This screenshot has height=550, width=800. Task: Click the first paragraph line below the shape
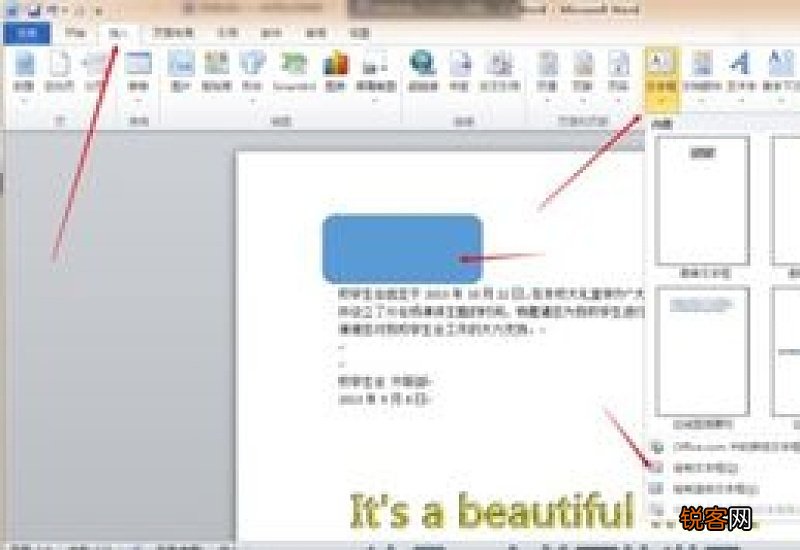(x=491, y=294)
